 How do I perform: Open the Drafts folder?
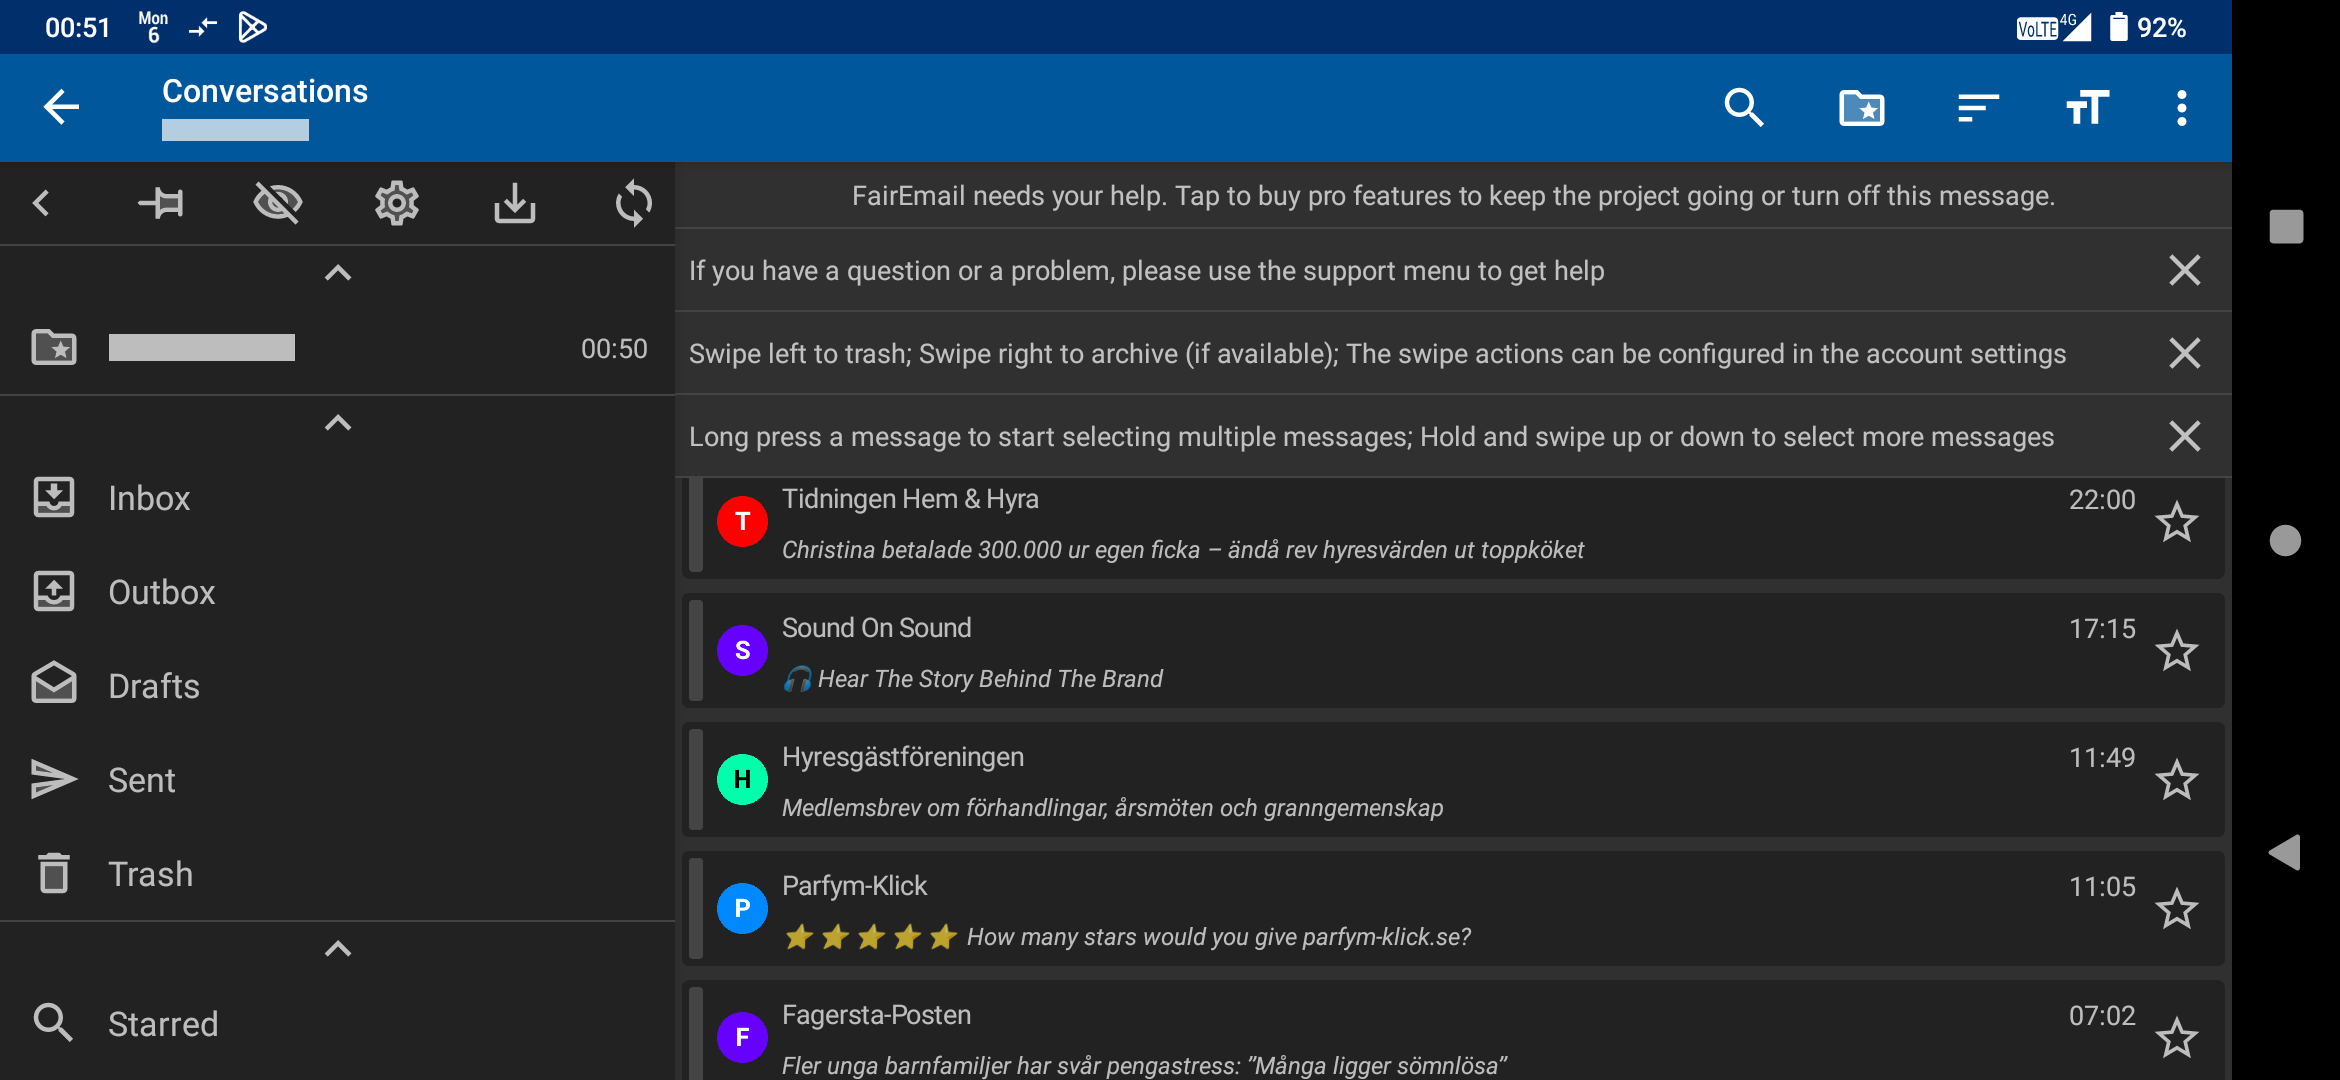pyautogui.click(x=153, y=686)
